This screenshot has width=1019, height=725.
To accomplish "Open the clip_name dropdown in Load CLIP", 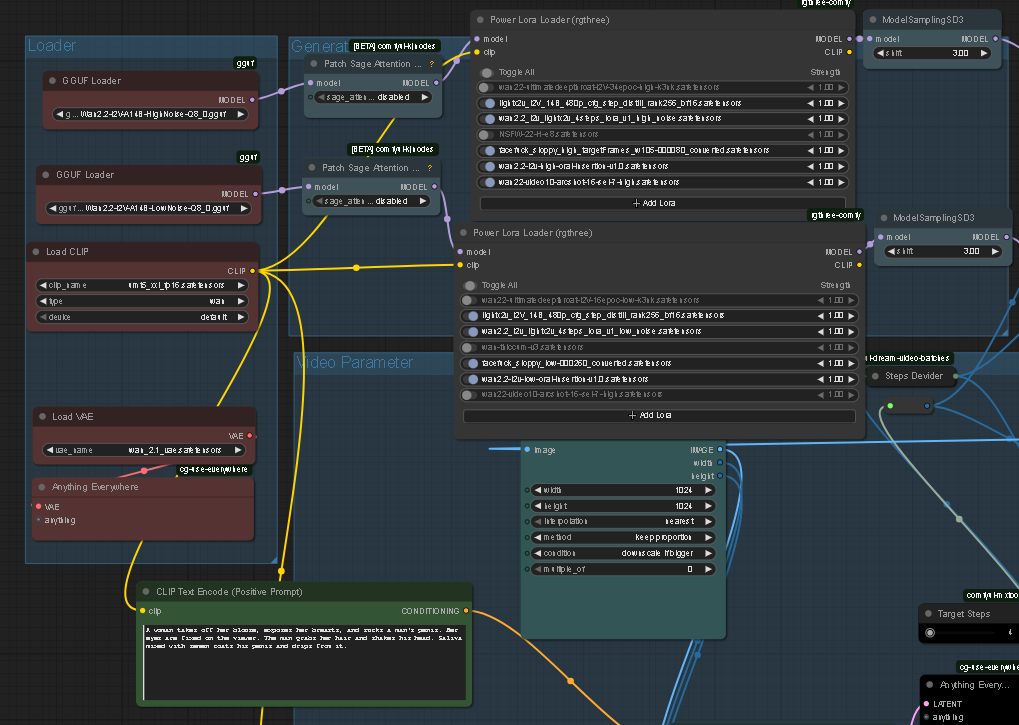I will pos(143,285).
